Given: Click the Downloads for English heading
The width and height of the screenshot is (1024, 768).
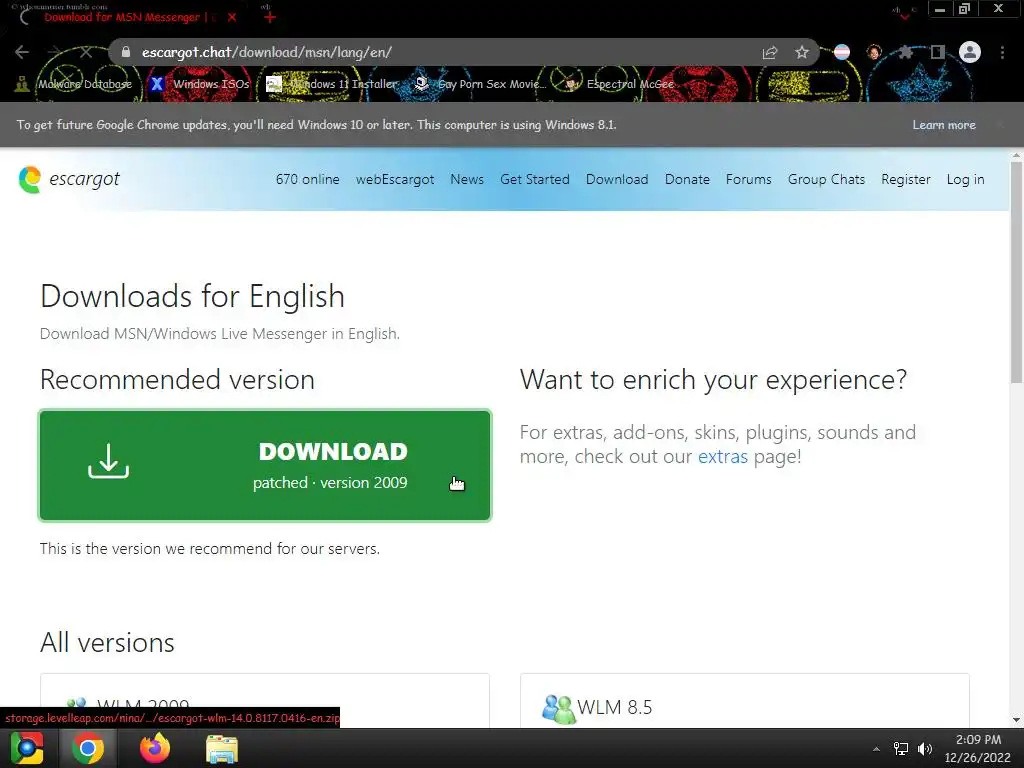Looking at the screenshot, I should [x=192, y=296].
